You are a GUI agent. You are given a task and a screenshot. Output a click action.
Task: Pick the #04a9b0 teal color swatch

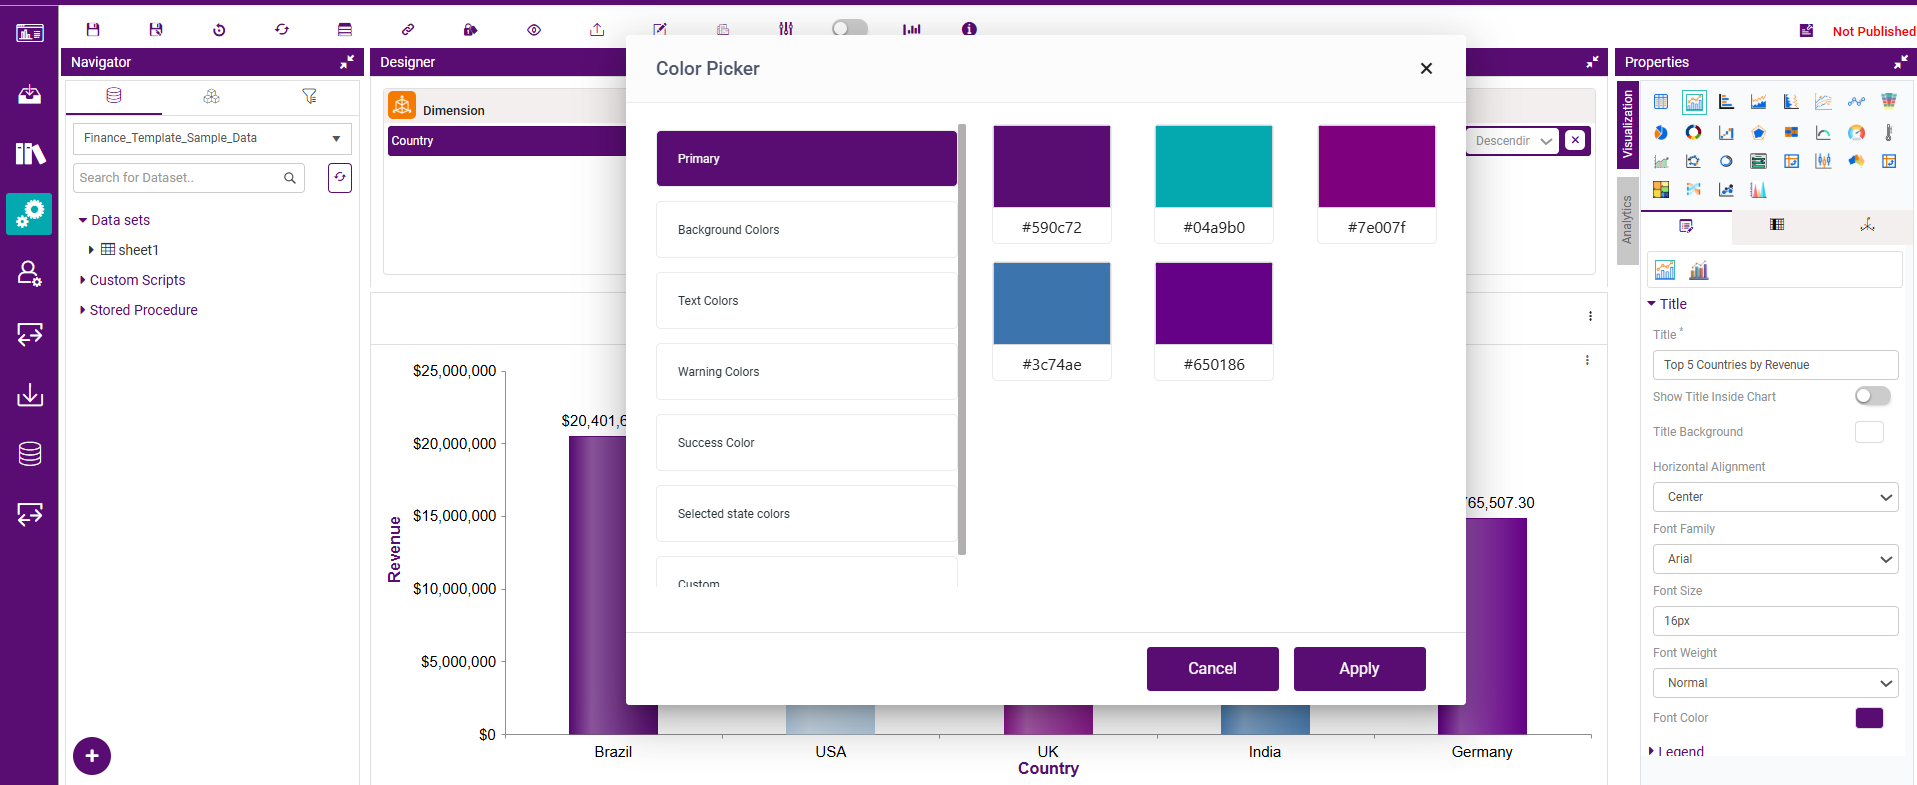coord(1213,167)
